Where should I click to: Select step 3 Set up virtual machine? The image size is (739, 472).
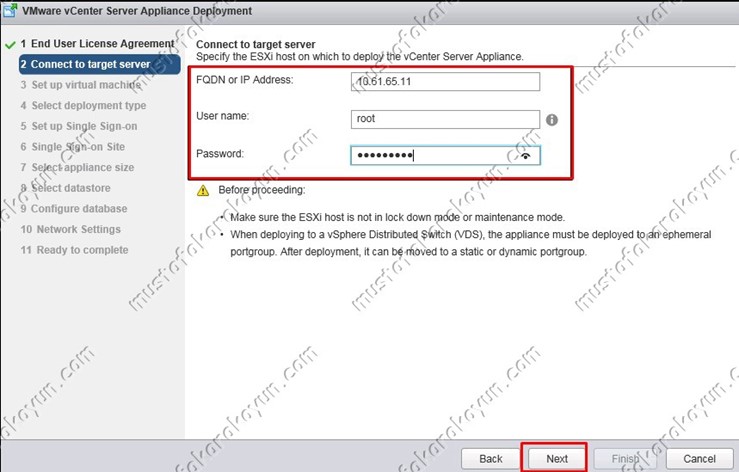[81, 85]
